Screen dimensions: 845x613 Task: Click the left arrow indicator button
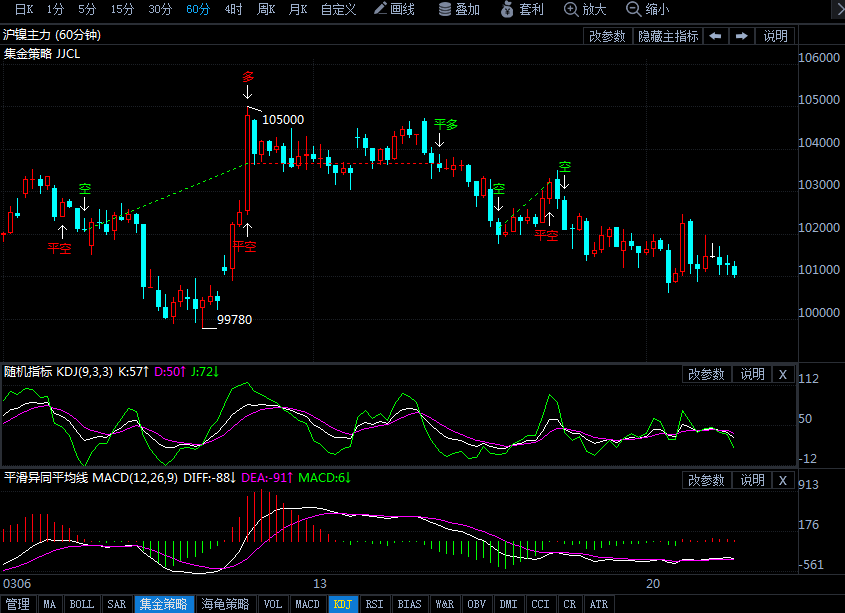(715, 36)
